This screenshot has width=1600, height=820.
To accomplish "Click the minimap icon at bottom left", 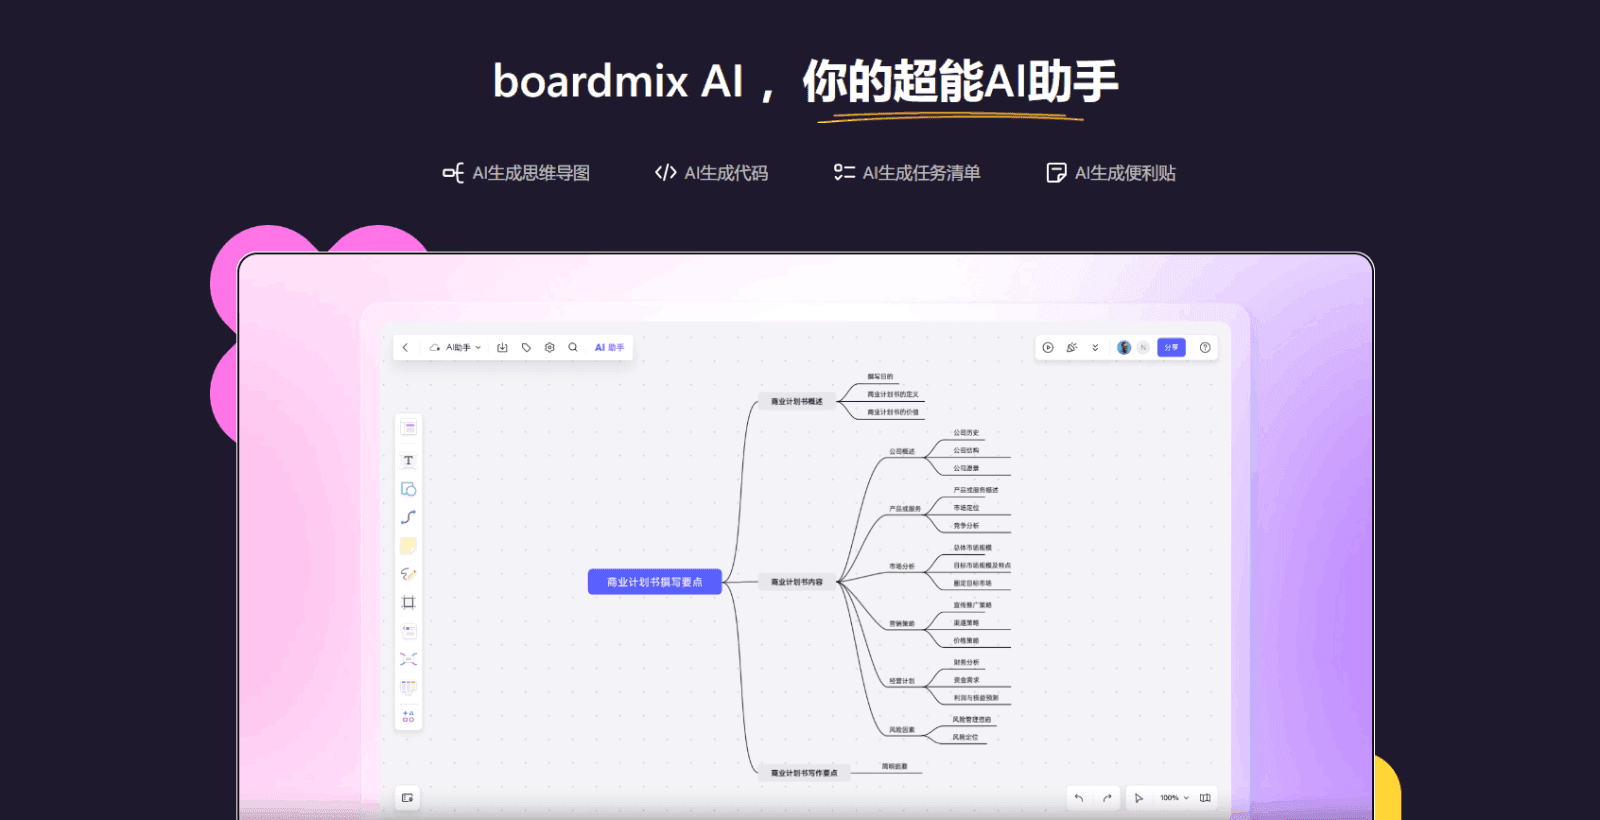I will coord(407,798).
